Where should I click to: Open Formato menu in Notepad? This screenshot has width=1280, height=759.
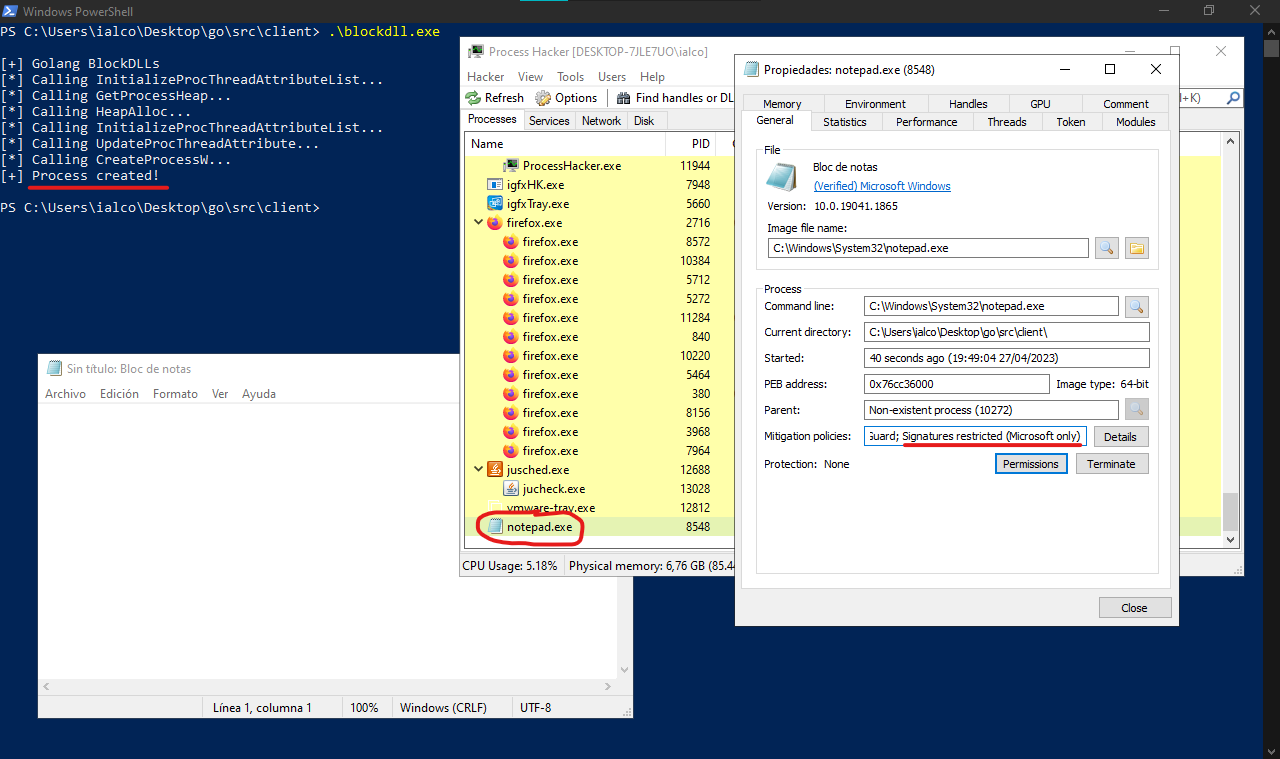point(176,394)
